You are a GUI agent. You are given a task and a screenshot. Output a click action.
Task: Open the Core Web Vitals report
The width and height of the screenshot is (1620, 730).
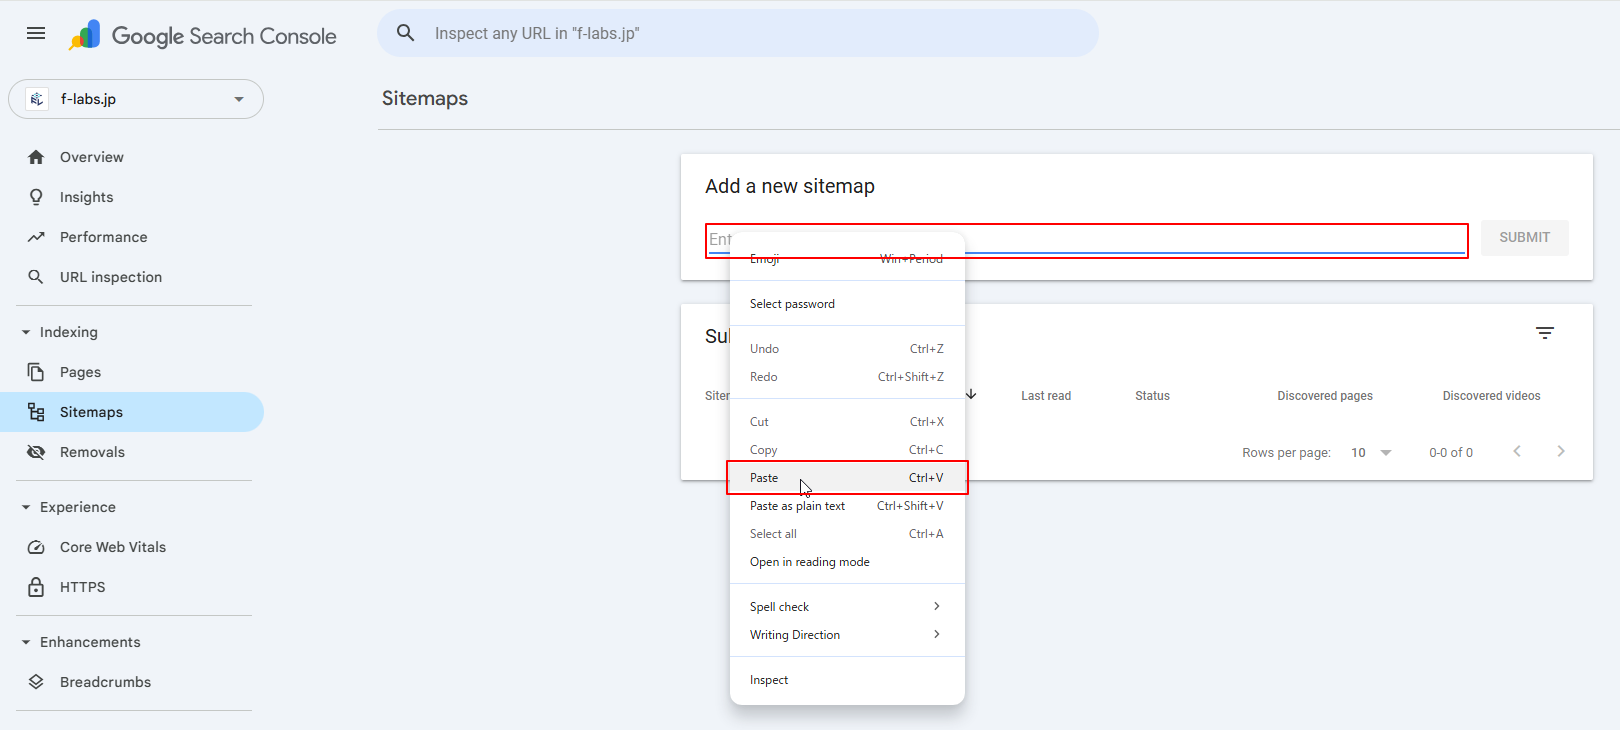point(132,547)
